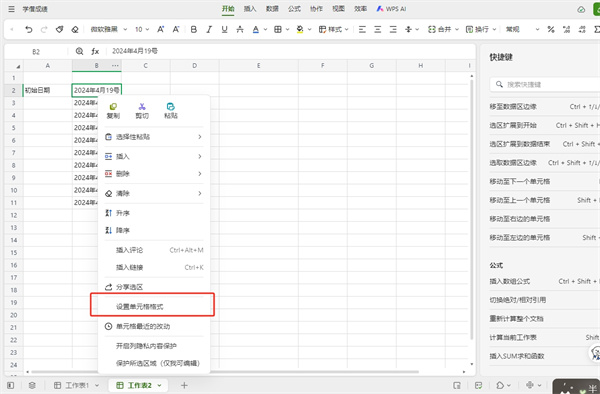600x394 pixels.
Task: Activate the format painter tool
Action: coord(59,29)
